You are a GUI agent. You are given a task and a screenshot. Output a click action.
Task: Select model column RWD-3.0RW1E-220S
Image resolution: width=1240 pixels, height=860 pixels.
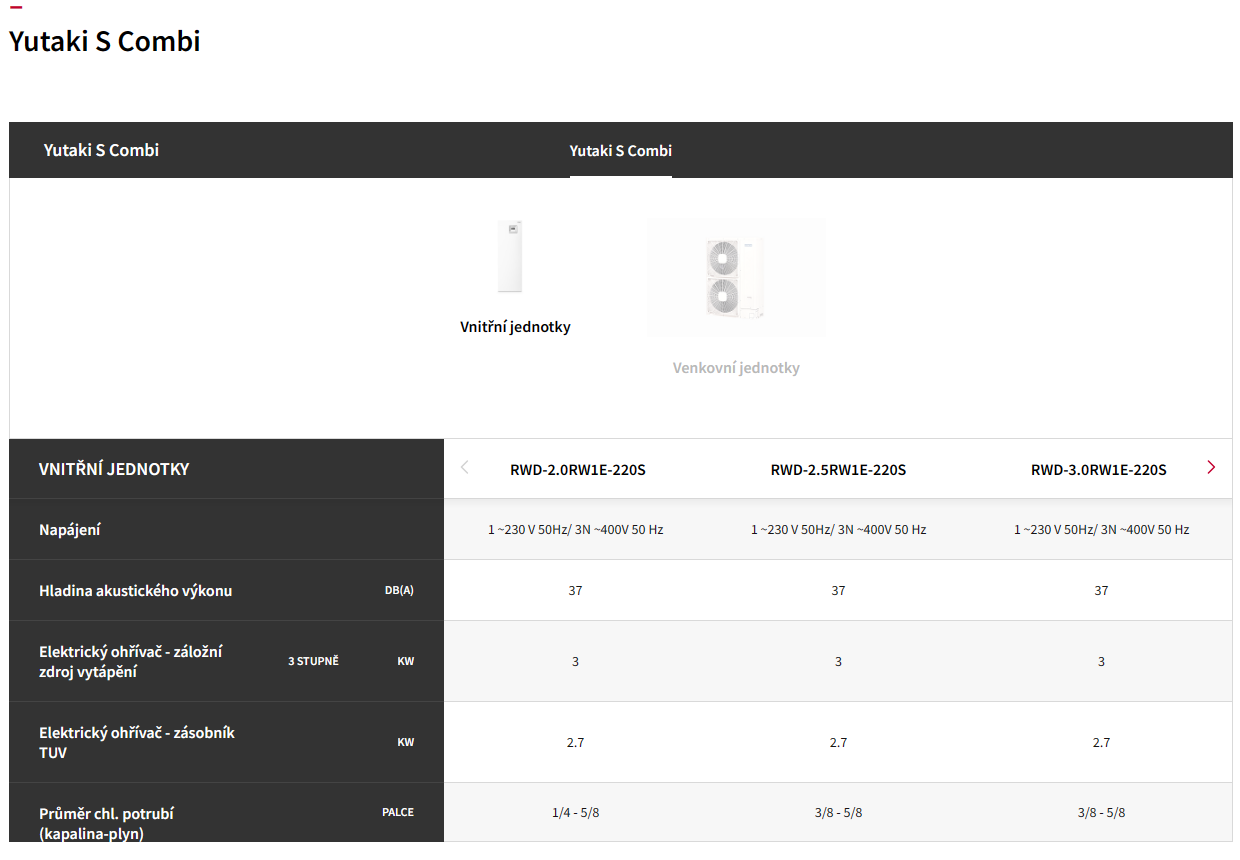1099,470
